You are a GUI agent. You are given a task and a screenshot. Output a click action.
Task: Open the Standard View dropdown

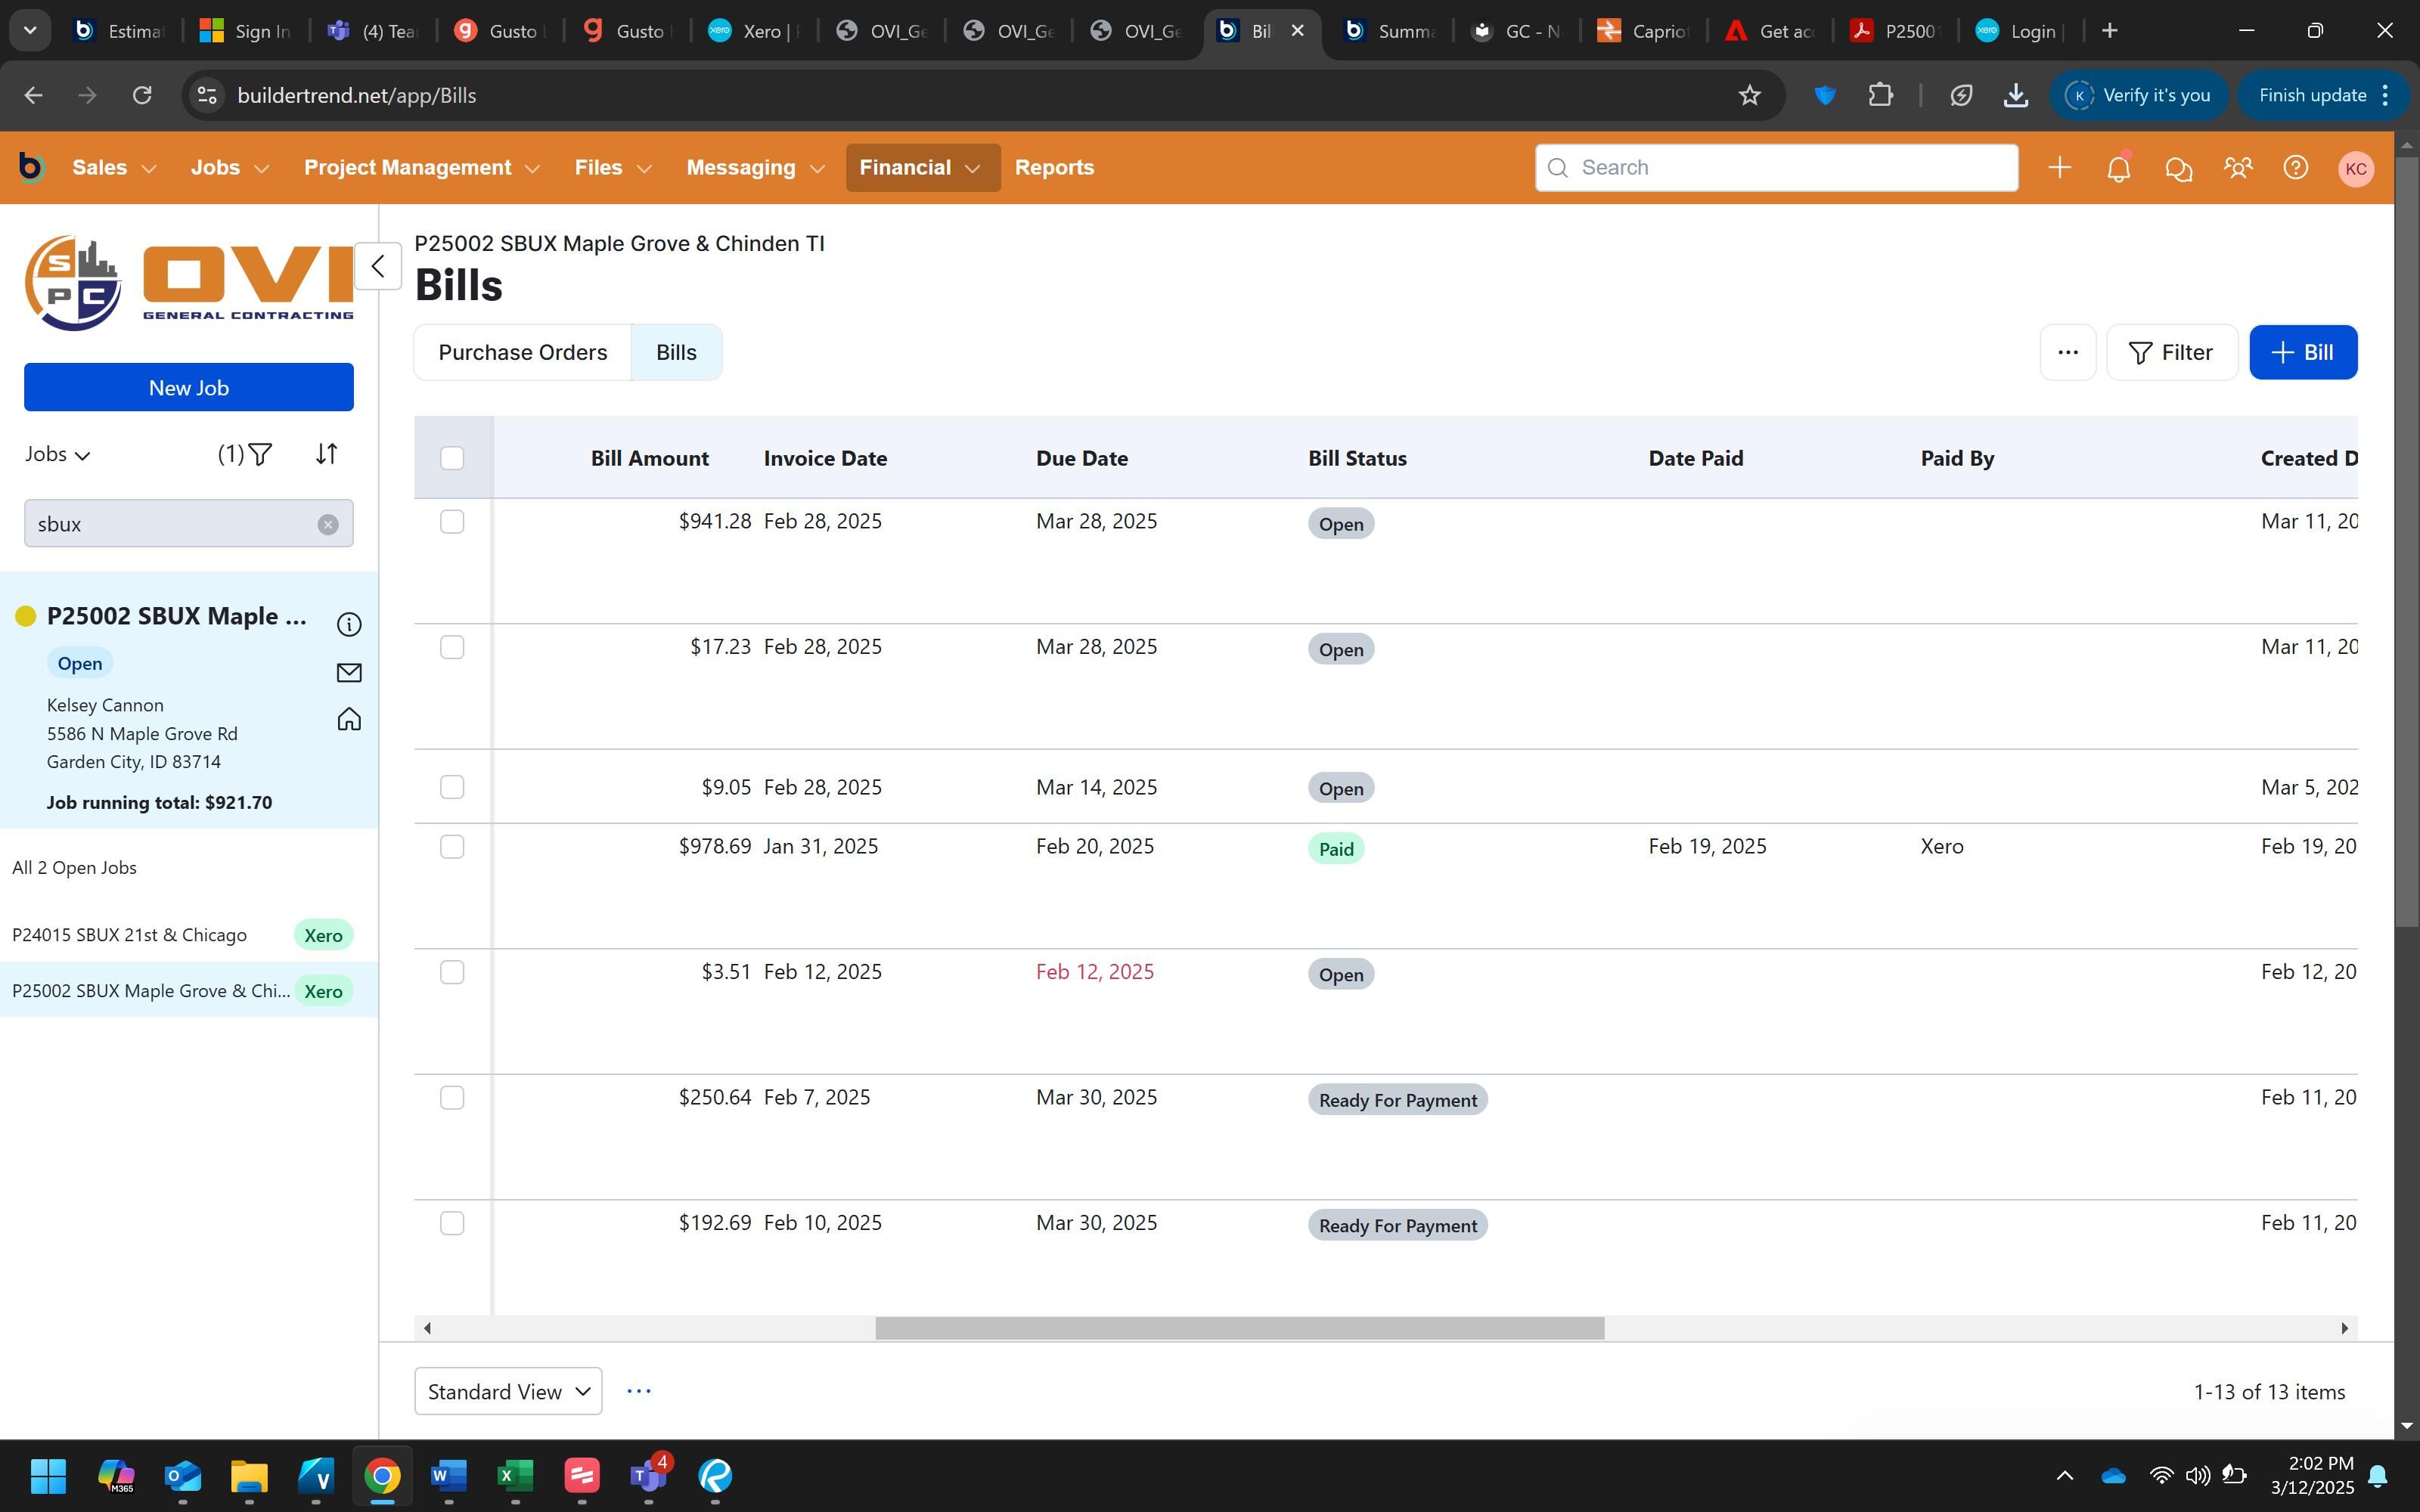(x=508, y=1391)
